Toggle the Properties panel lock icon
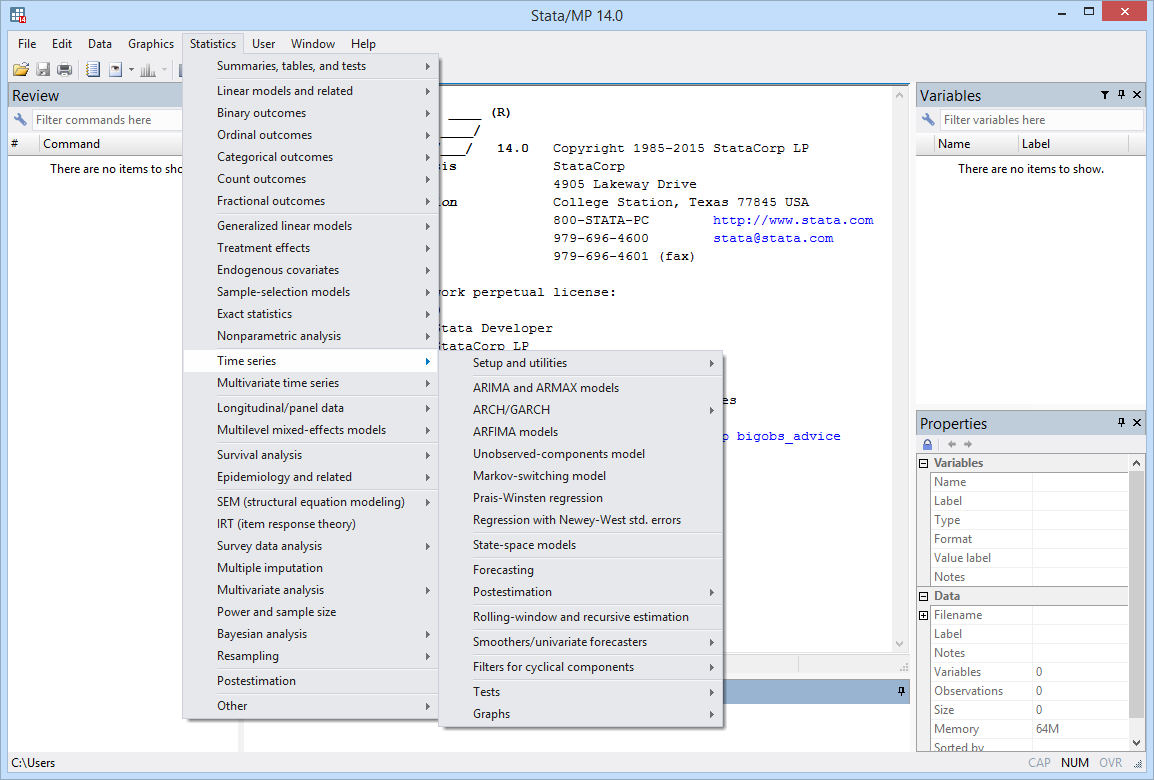This screenshot has width=1154, height=780. [x=927, y=444]
